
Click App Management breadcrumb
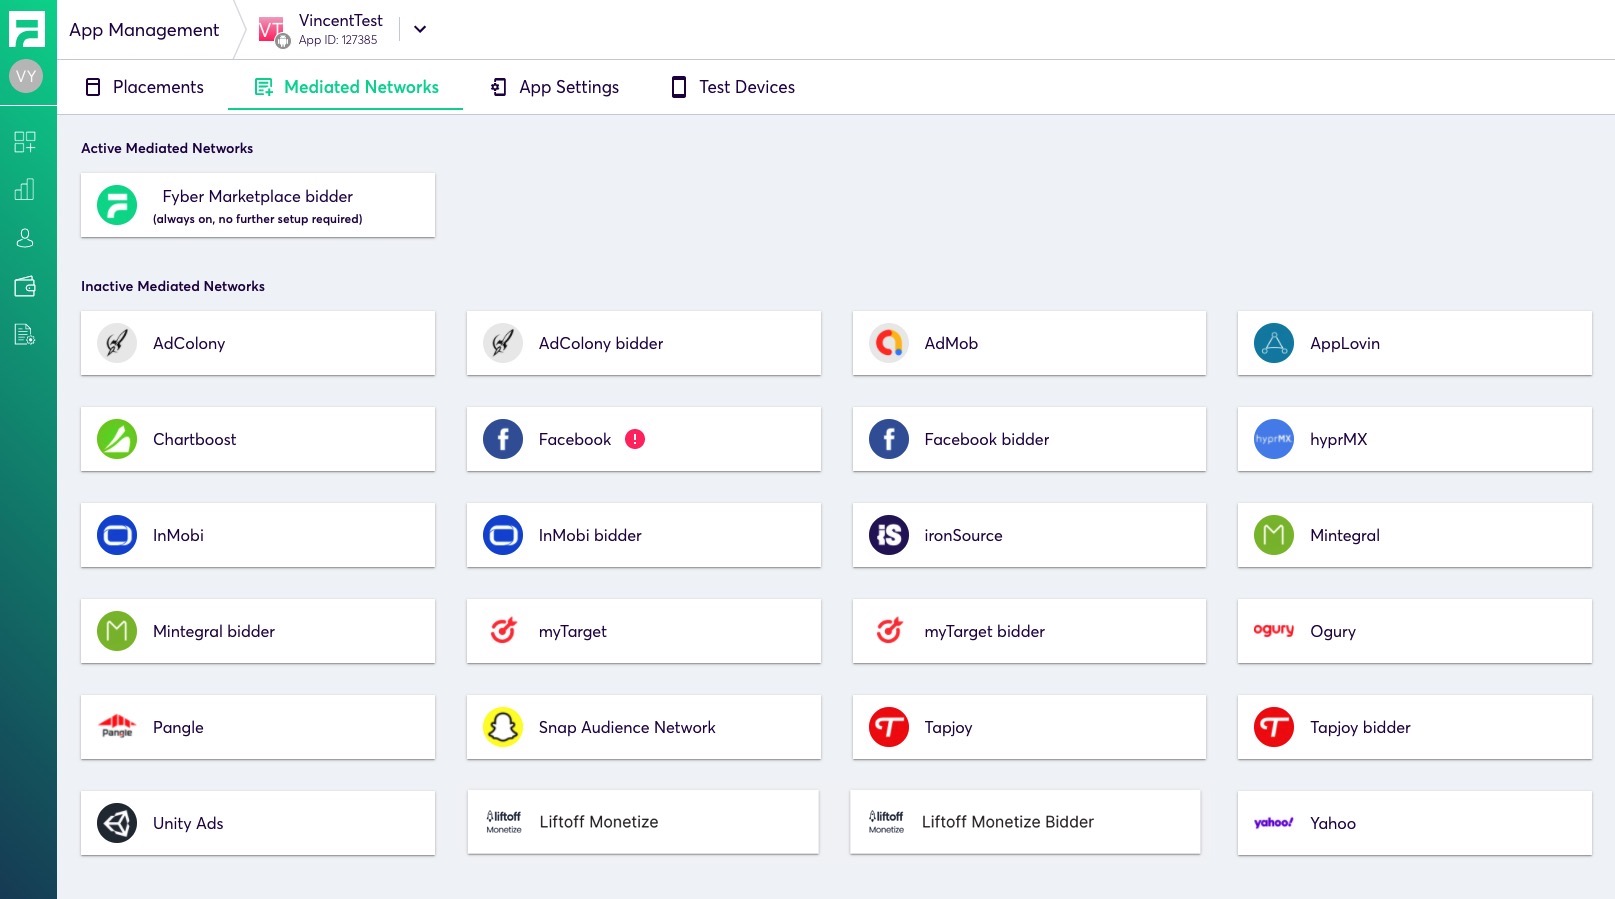coord(144,30)
